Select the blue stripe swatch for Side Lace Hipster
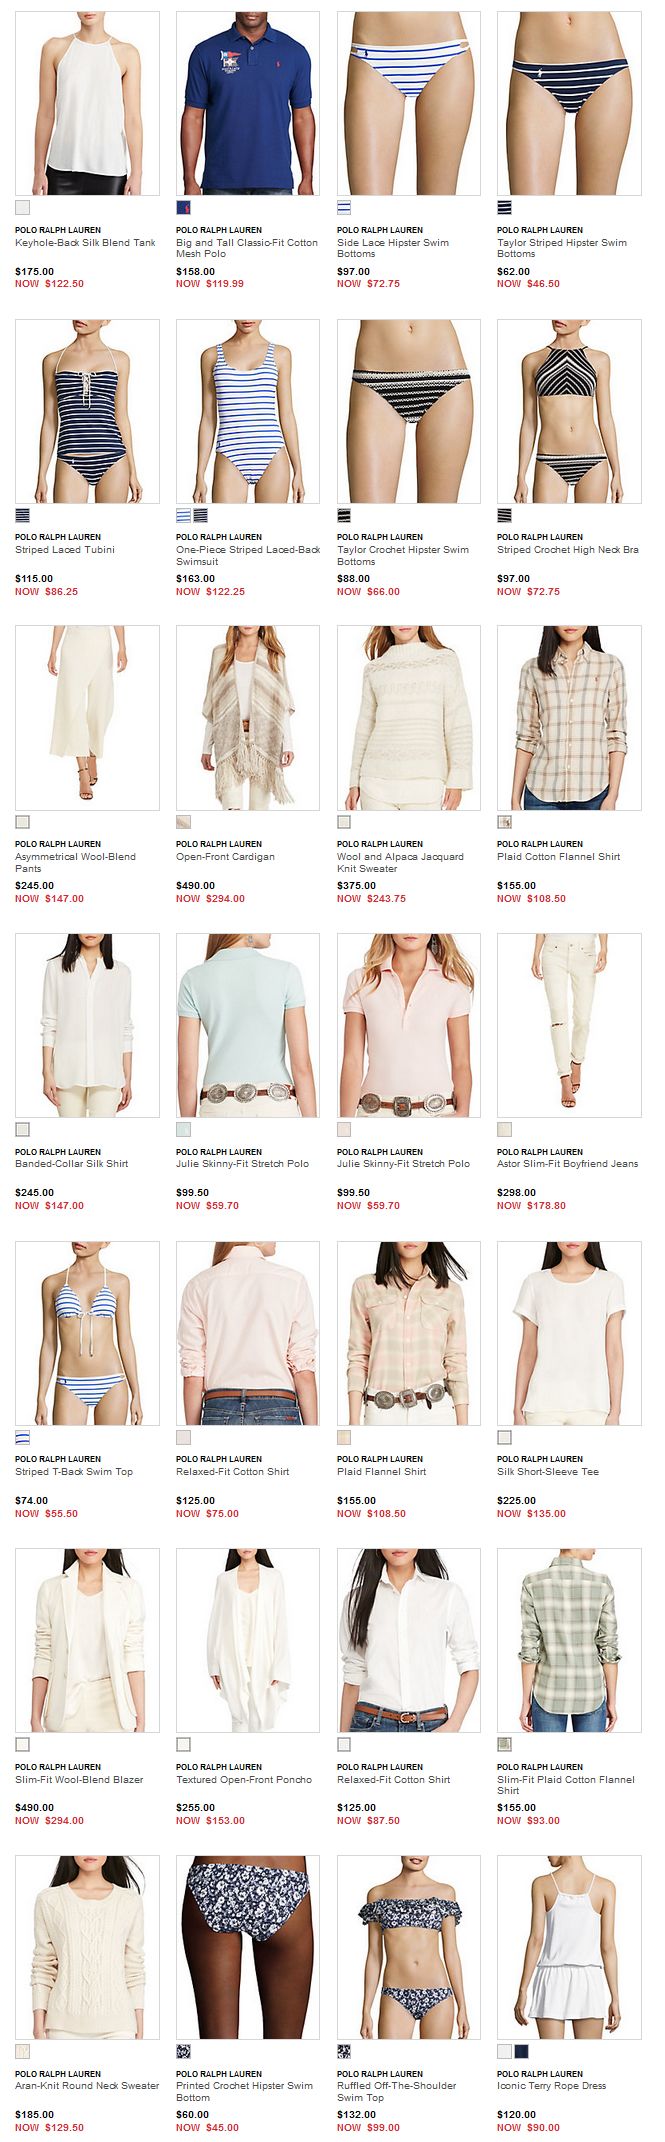 [x=344, y=208]
